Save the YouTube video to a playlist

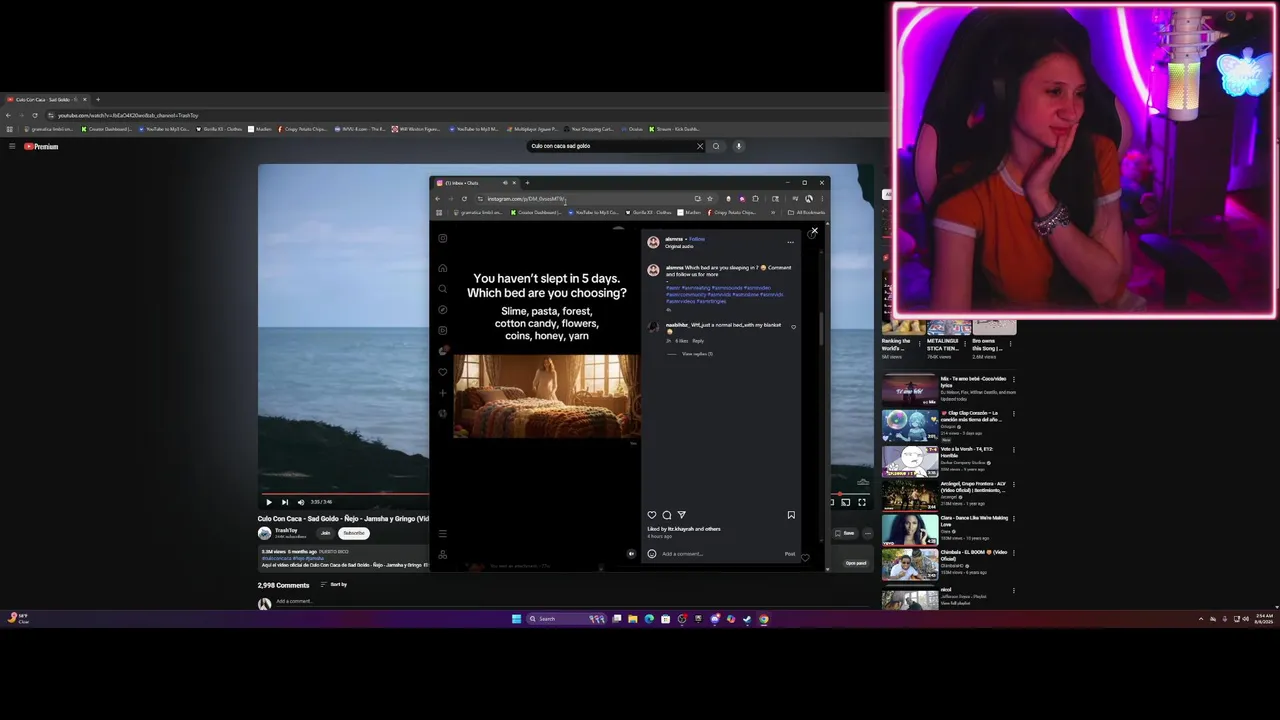pyautogui.click(x=845, y=533)
